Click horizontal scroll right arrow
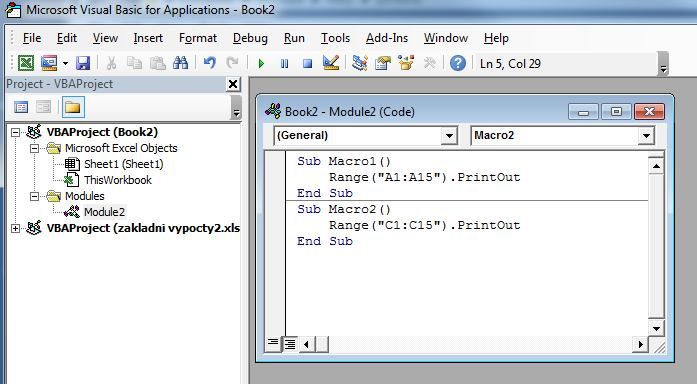 coord(640,344)
